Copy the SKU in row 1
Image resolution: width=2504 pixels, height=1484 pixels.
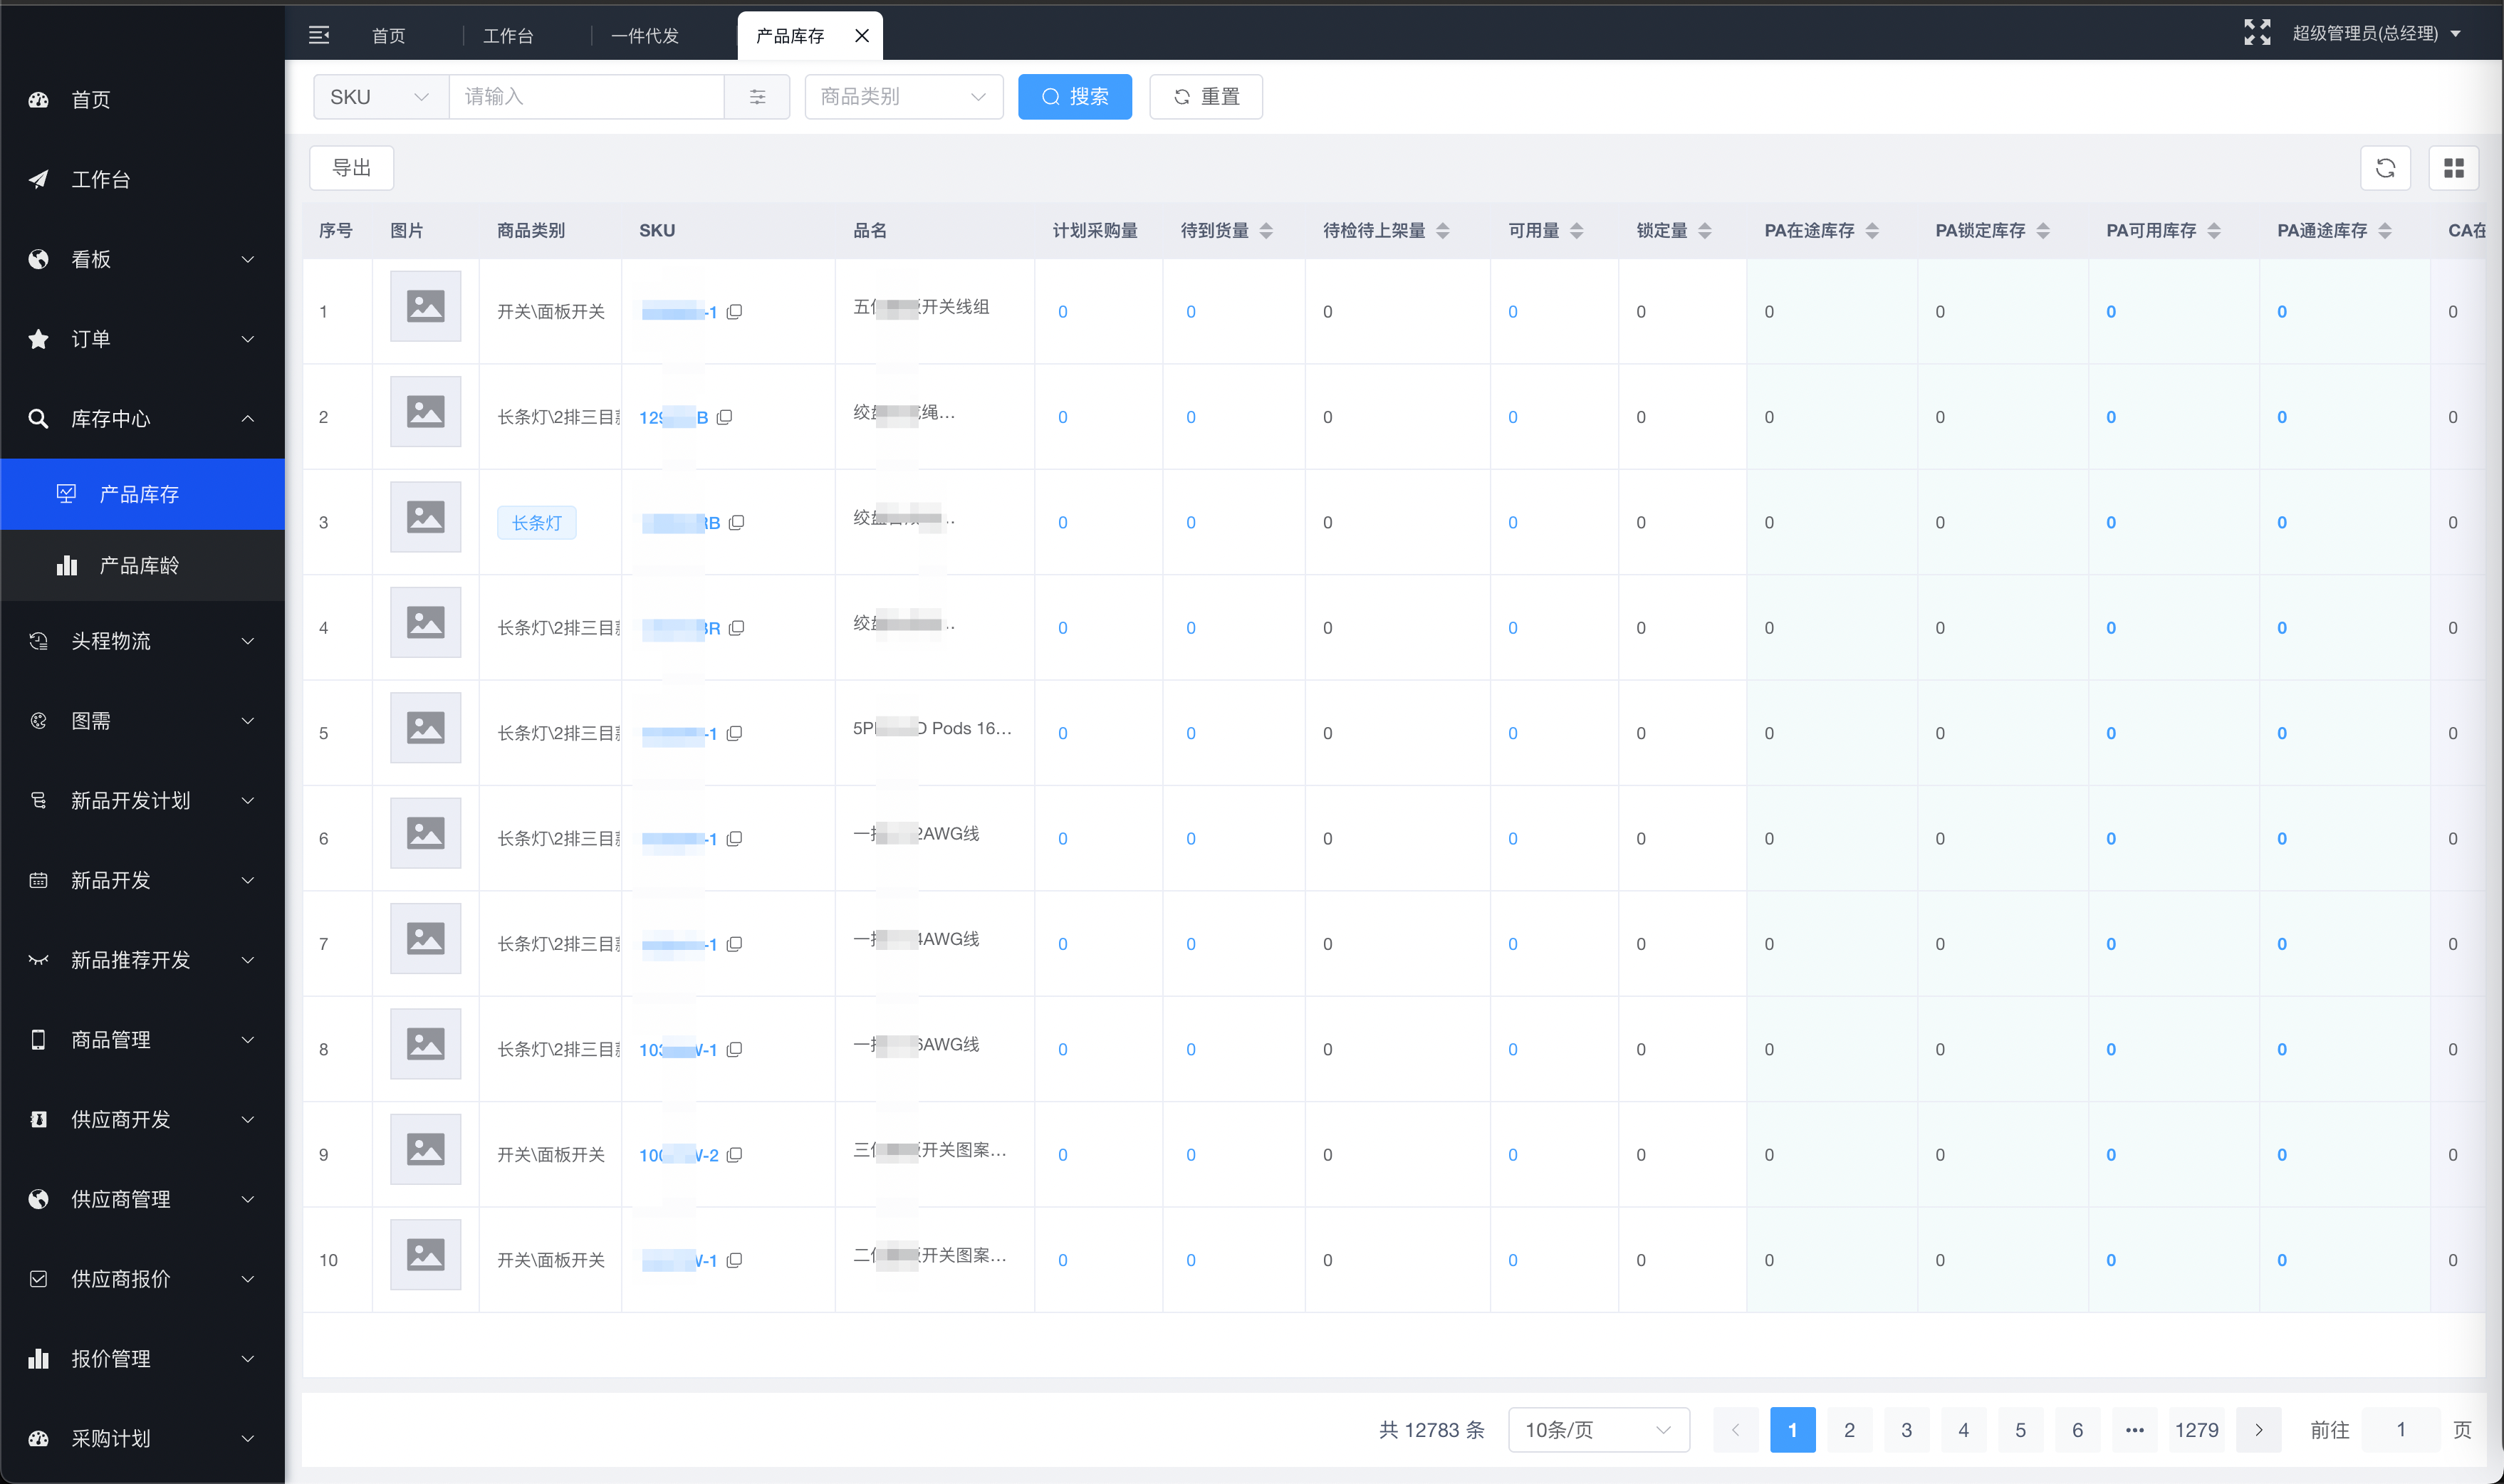(x=735, y=312)
